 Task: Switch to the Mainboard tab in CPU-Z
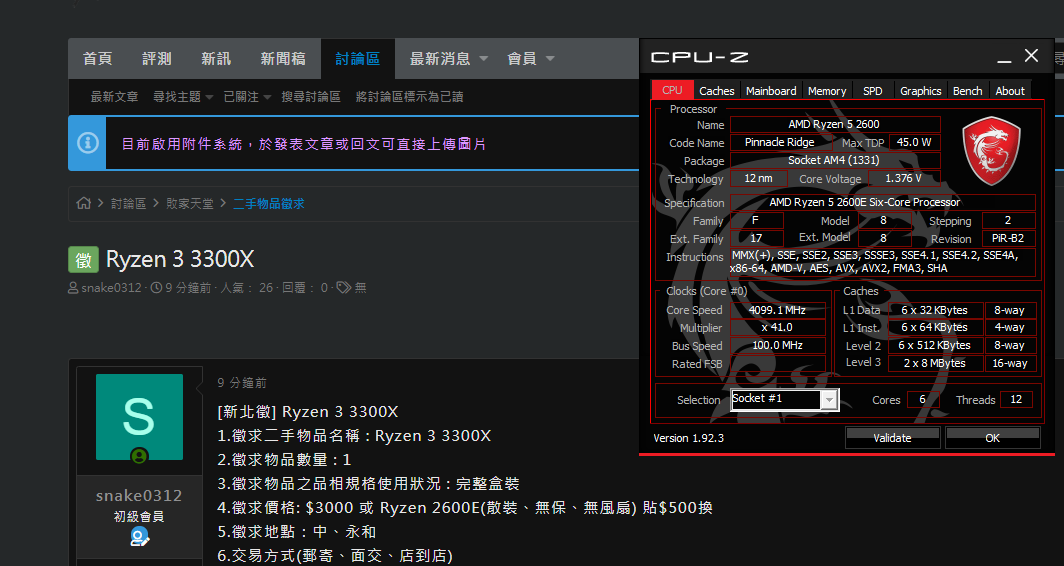pos(771,91)
